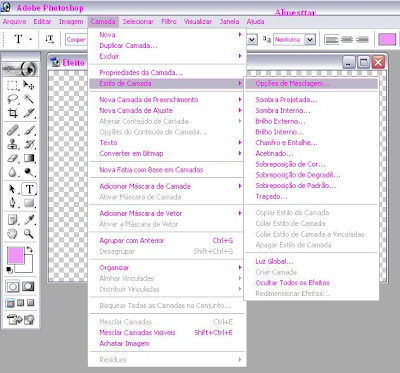Select the Lasso tool

pos(13,99)
